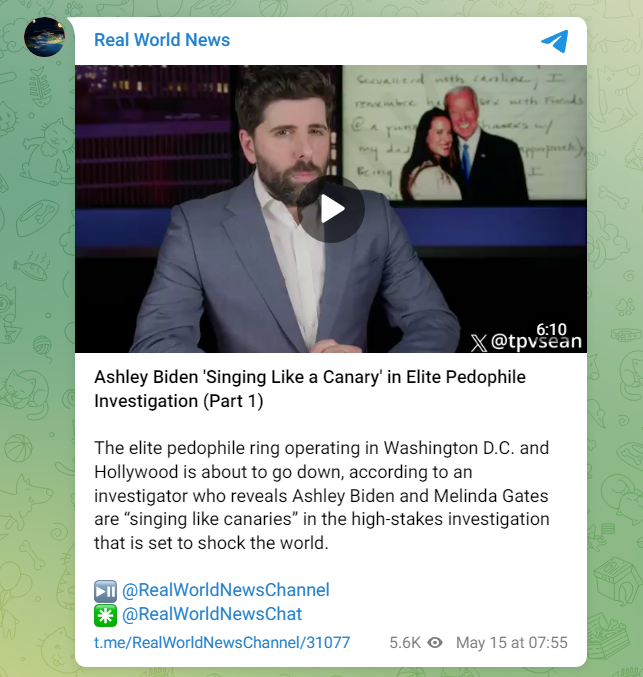Open the Real World News channel avatar

(44, 37)
